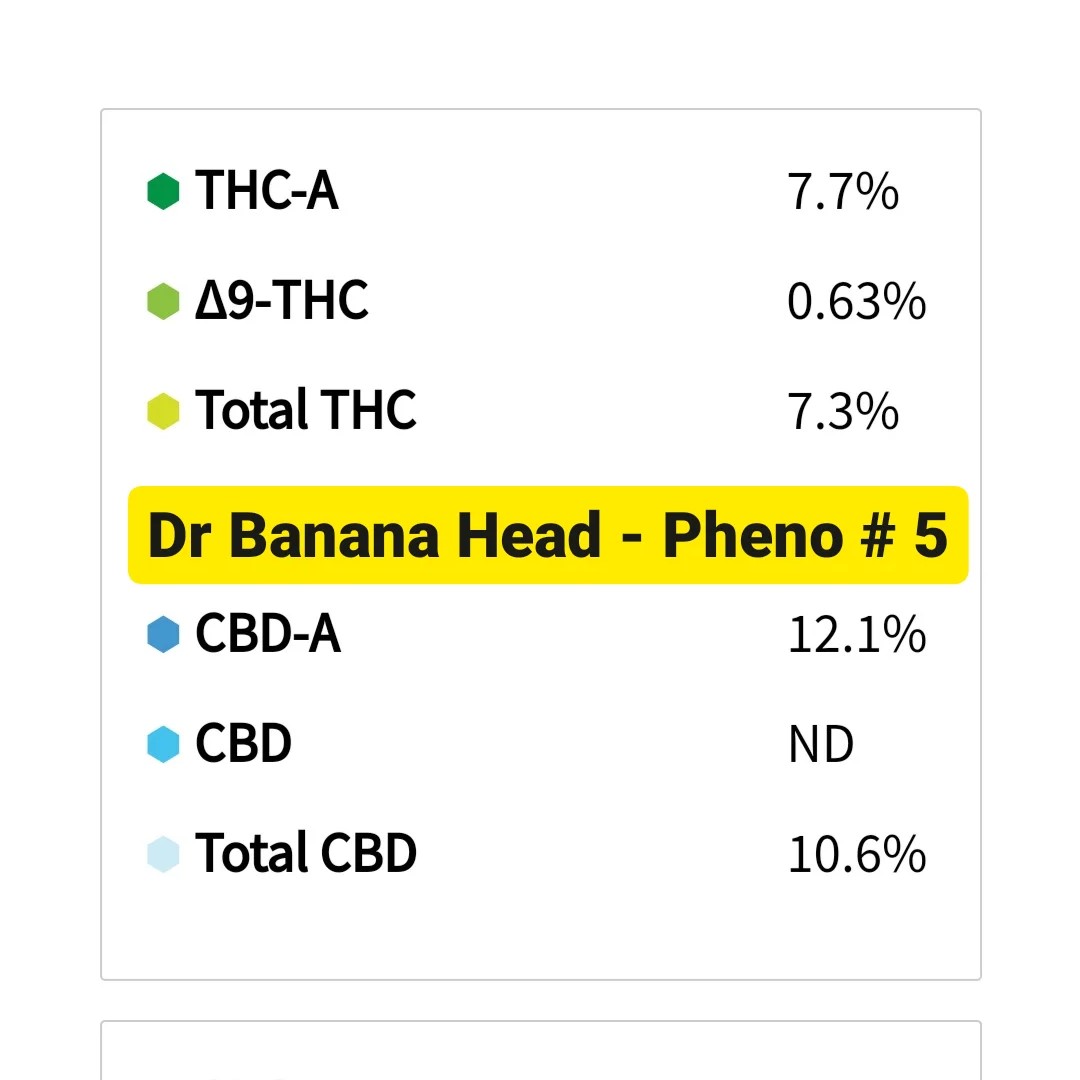Viewport: 1080px width, 1080px height.
Task: Click the Dr Banana Head yellow banner
Action: tap(548, 535)
